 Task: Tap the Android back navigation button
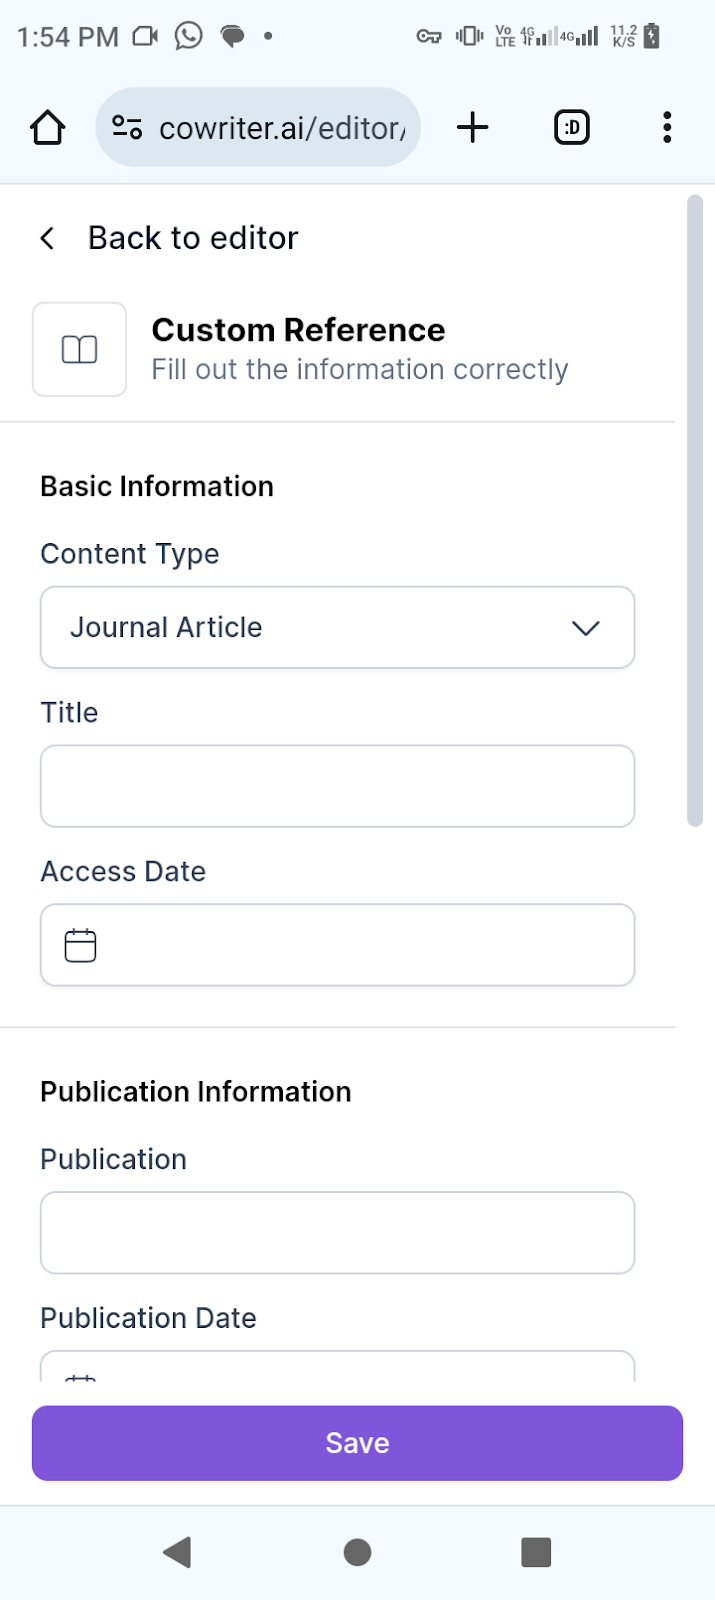click(x=177, y=1552)
